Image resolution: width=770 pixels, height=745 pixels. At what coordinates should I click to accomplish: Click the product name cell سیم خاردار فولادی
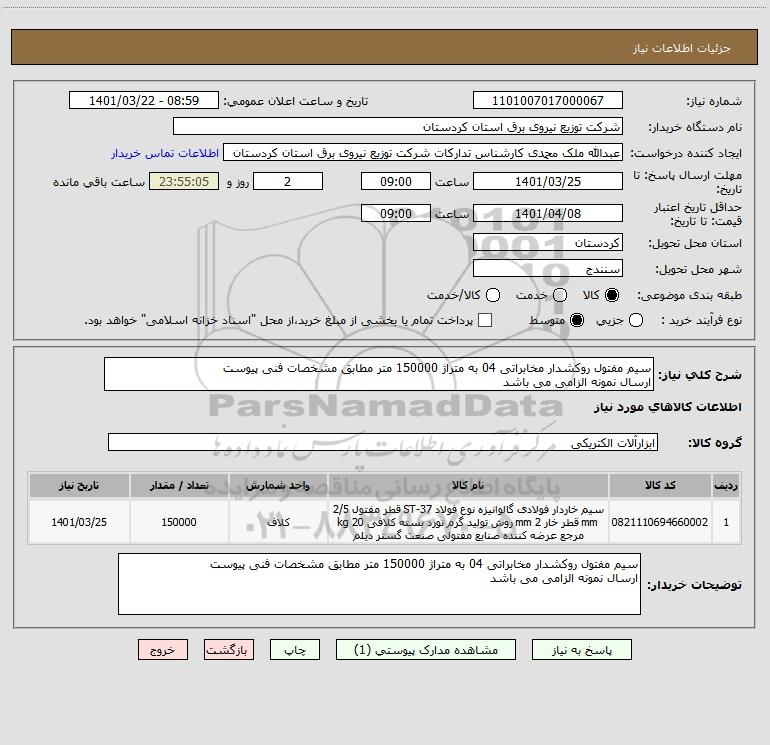tap(468, 522)
